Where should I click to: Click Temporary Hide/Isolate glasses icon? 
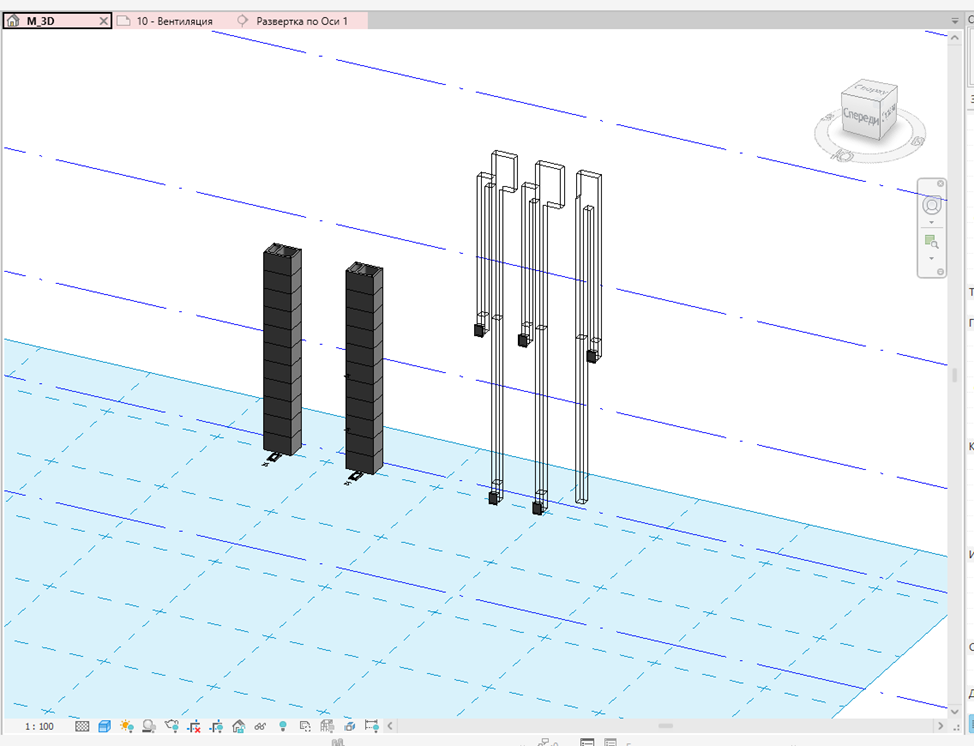(x=260, y=726)
